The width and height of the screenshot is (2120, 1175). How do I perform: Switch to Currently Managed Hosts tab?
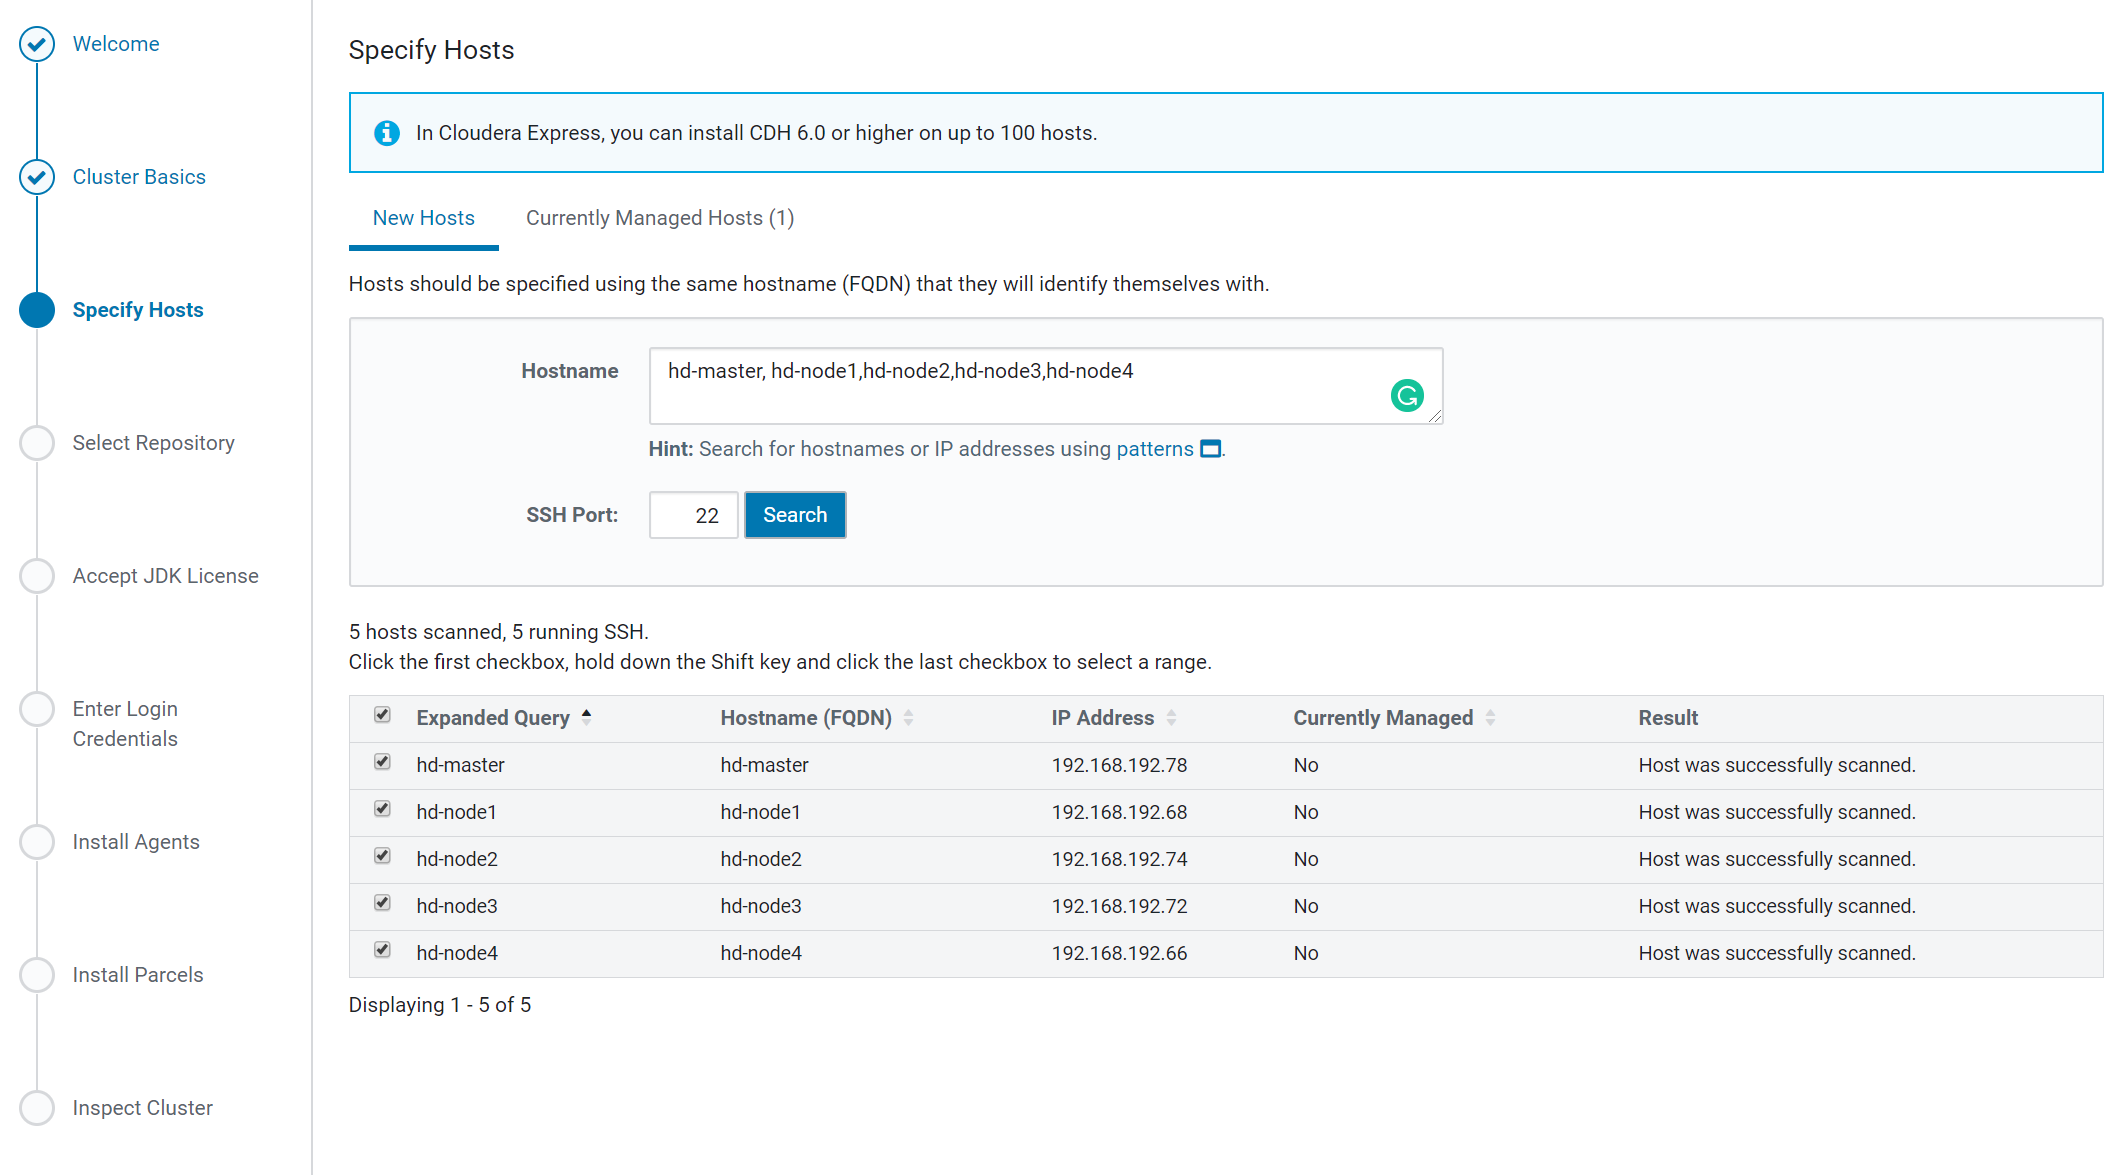coord(659,218)
